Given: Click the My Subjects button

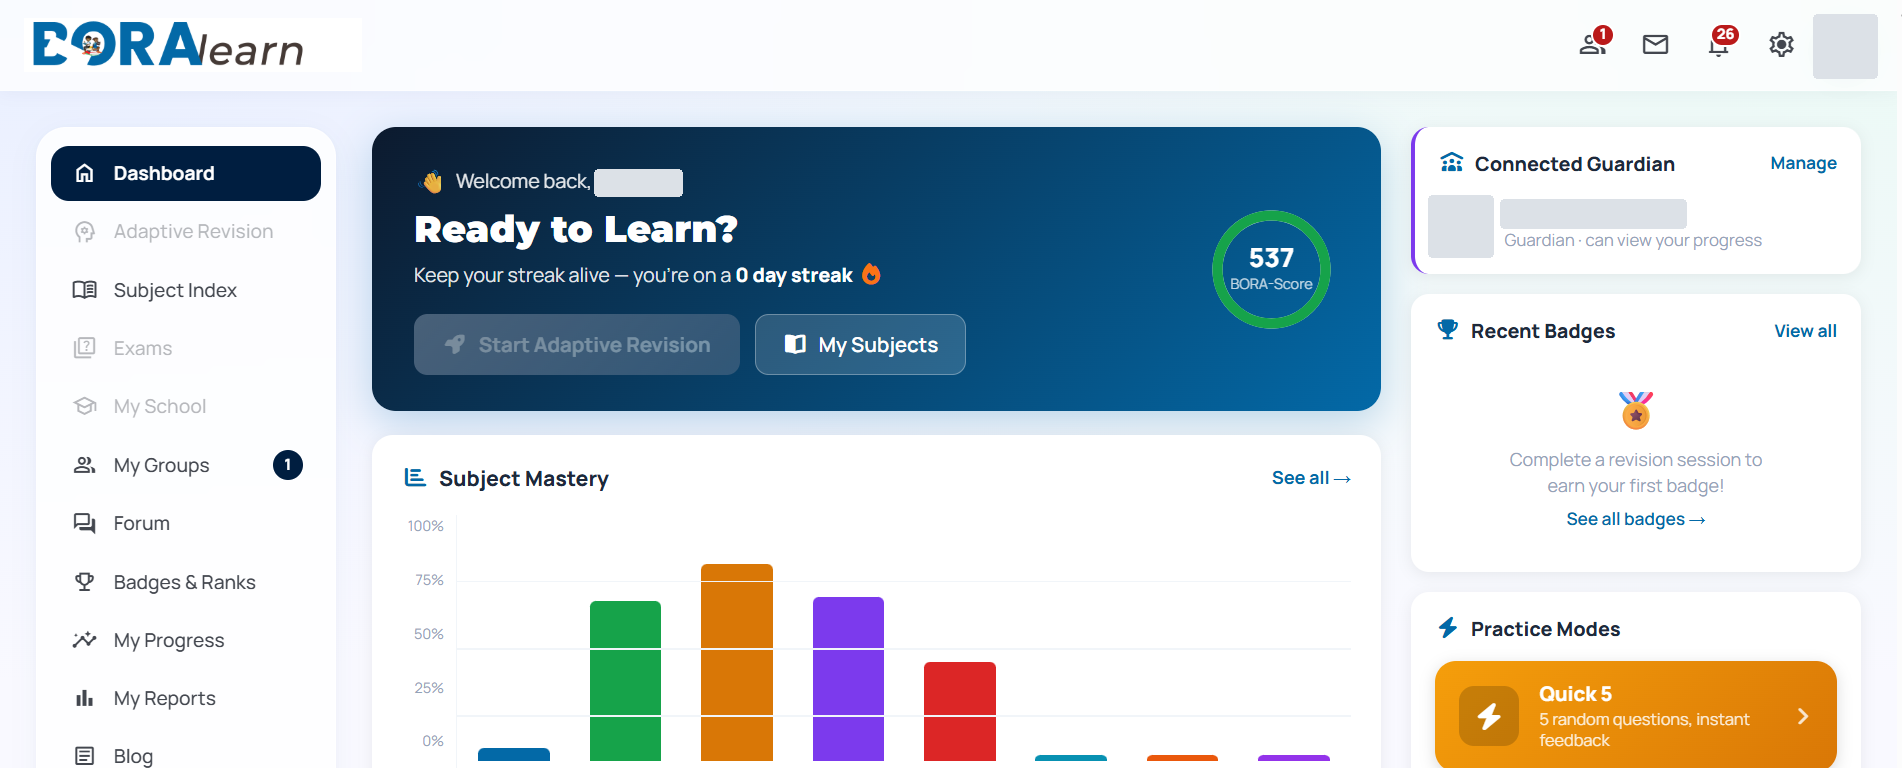Looking at the screenshot, I should (x=860, y=345).
